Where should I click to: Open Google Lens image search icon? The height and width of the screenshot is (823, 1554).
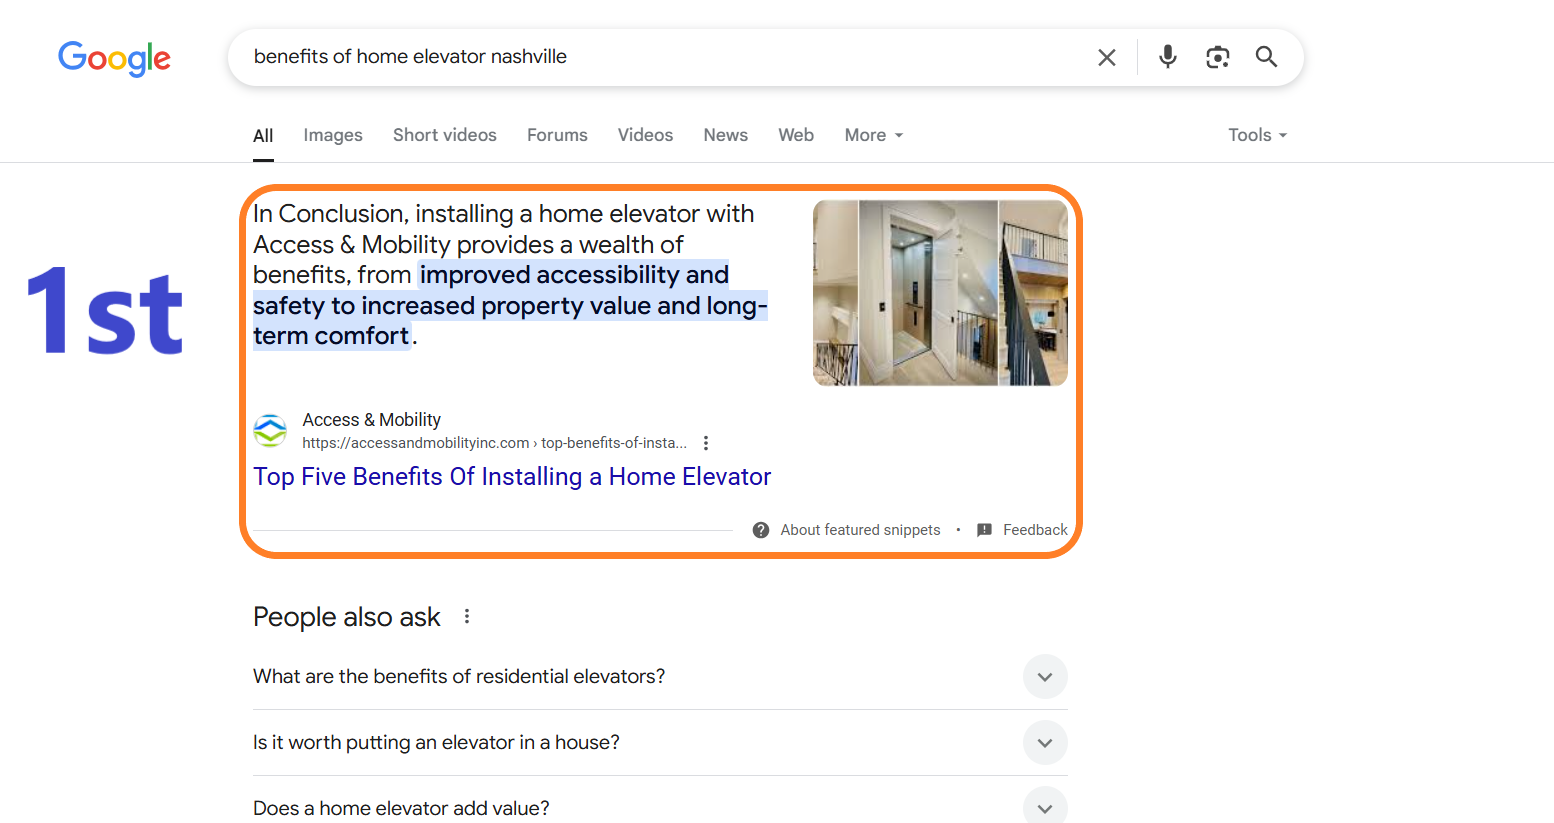coord(1217,57)
